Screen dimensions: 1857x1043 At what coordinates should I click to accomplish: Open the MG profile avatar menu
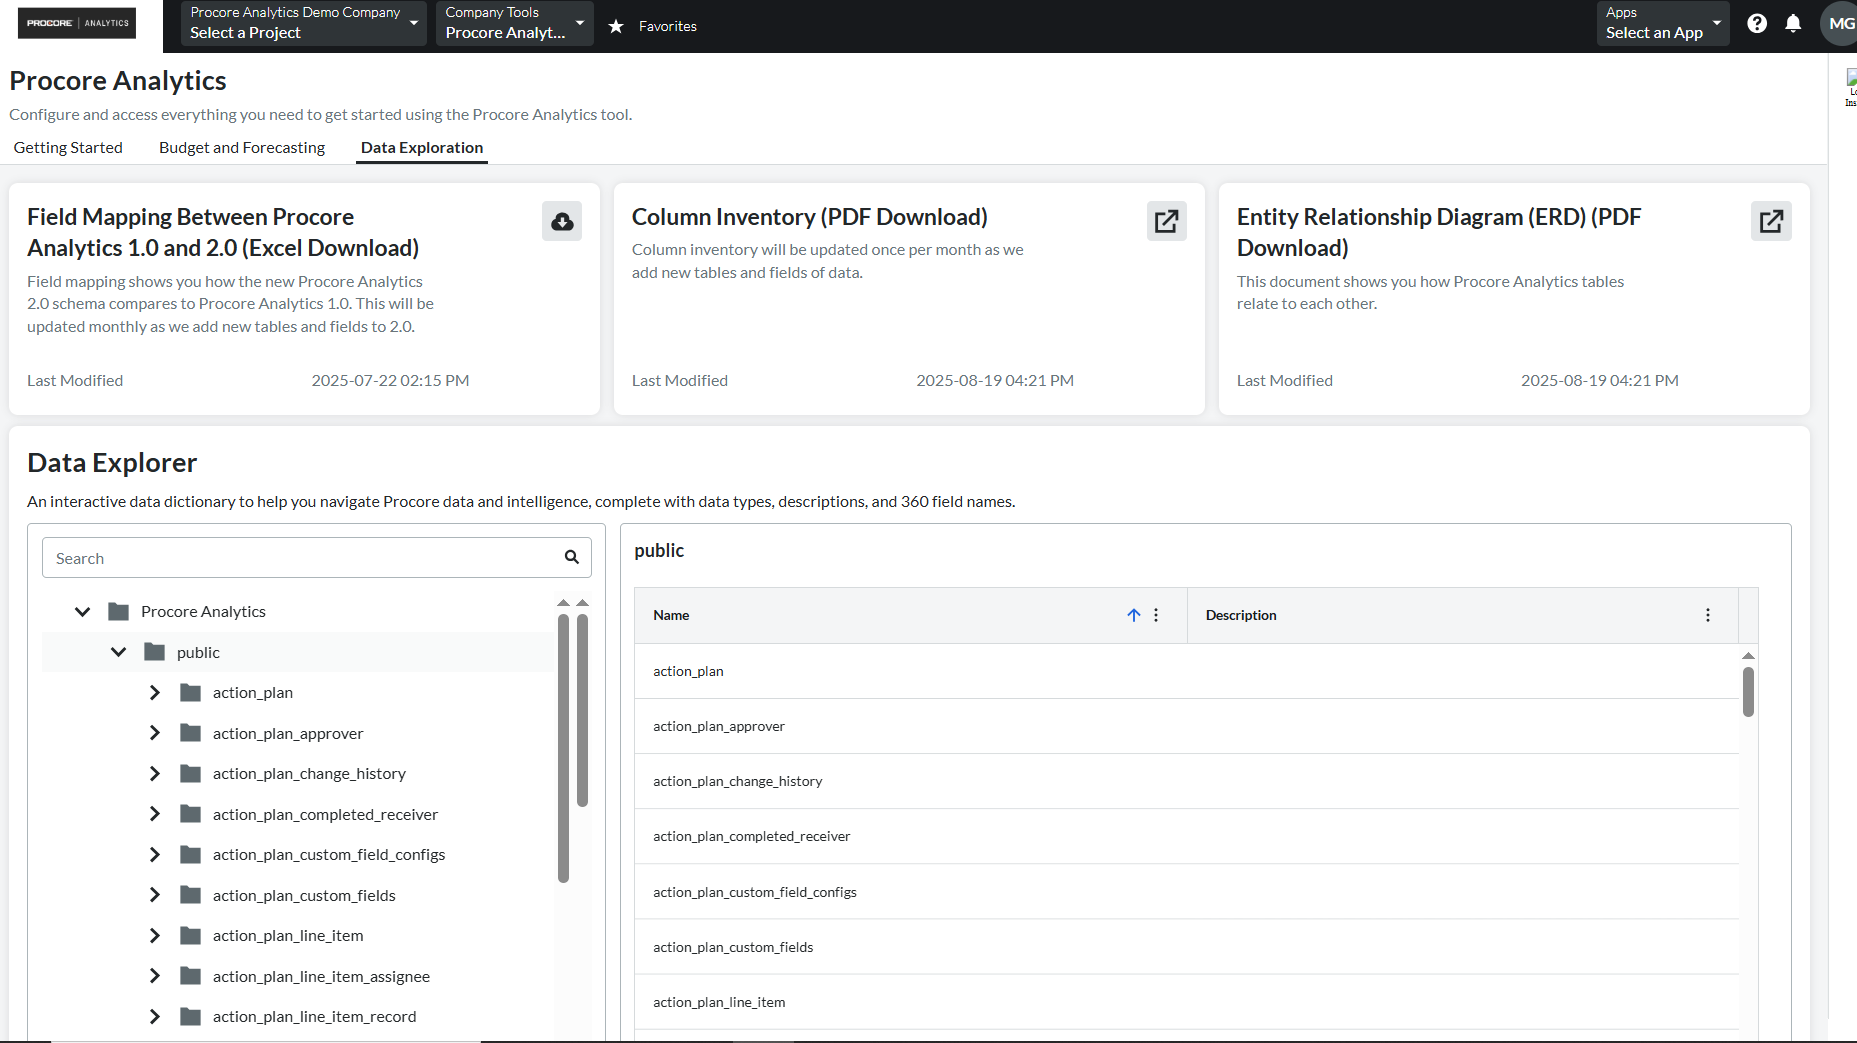click(1841, 24)
